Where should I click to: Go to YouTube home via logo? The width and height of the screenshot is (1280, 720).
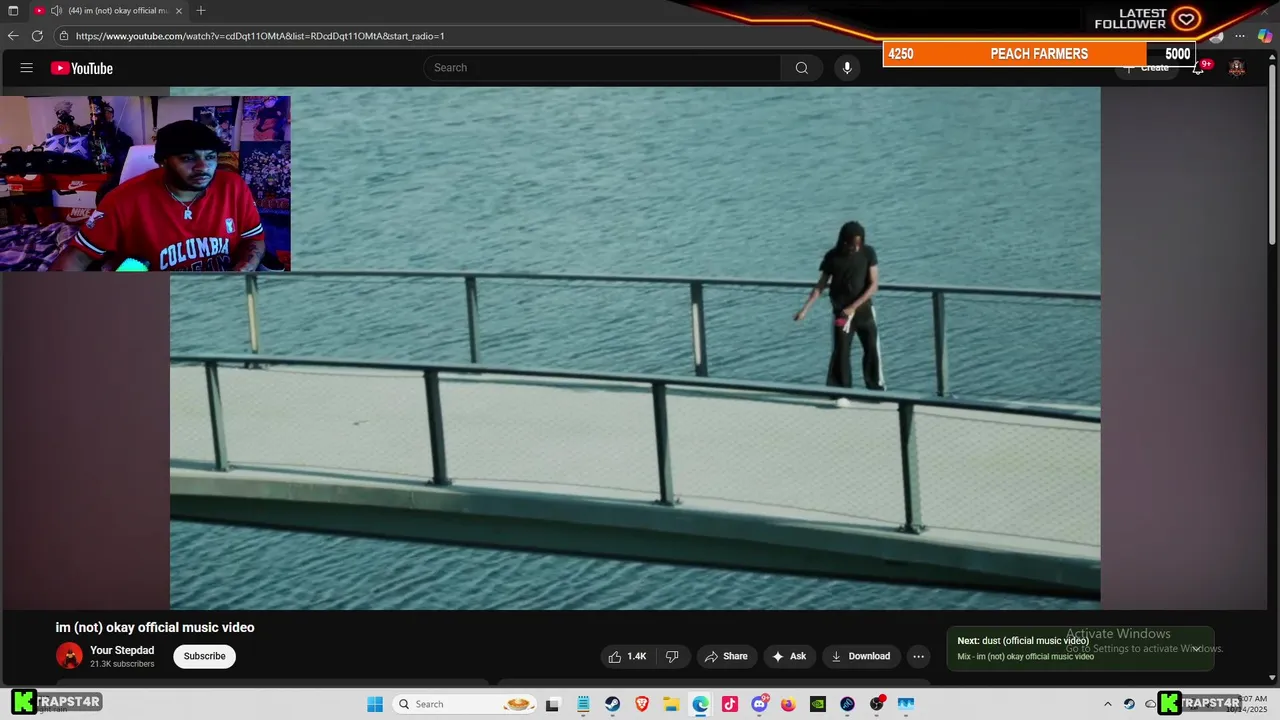(x=82, y=68)
